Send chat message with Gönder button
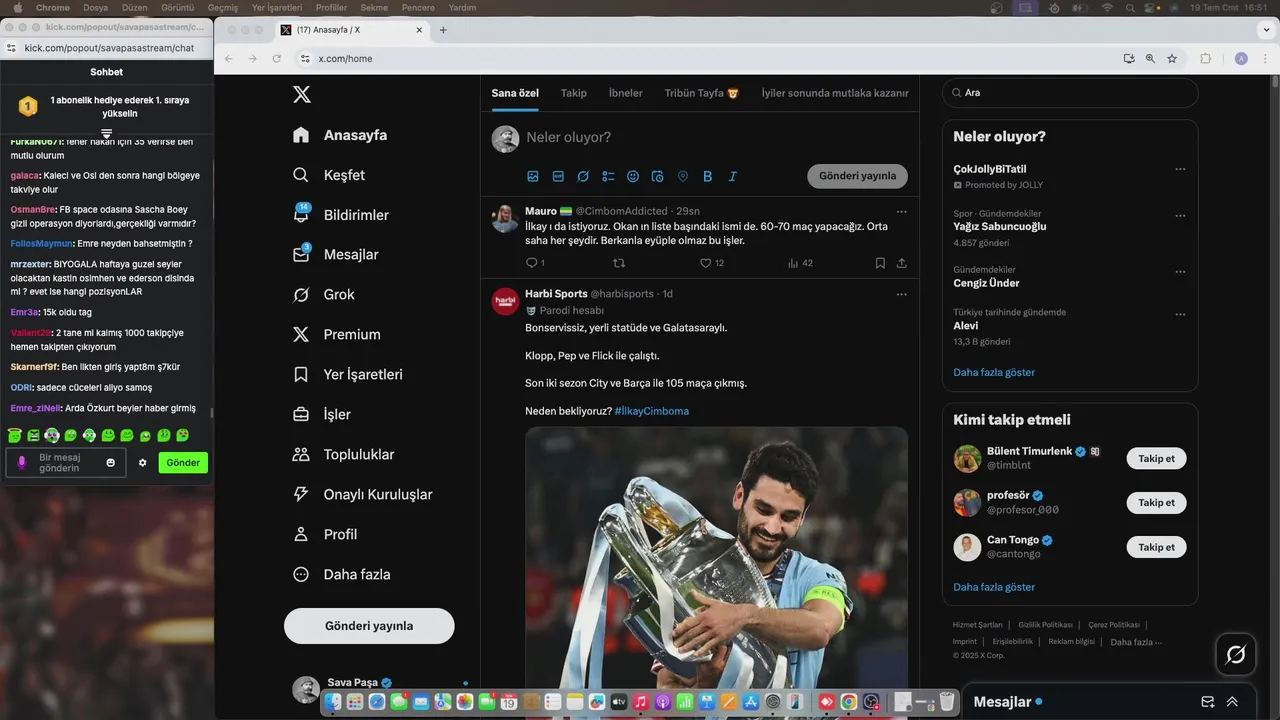Screen dimensions: 1280x720 (x=183, y=463)
